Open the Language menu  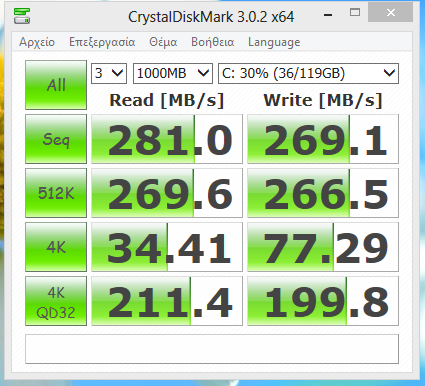coord(274,42)
